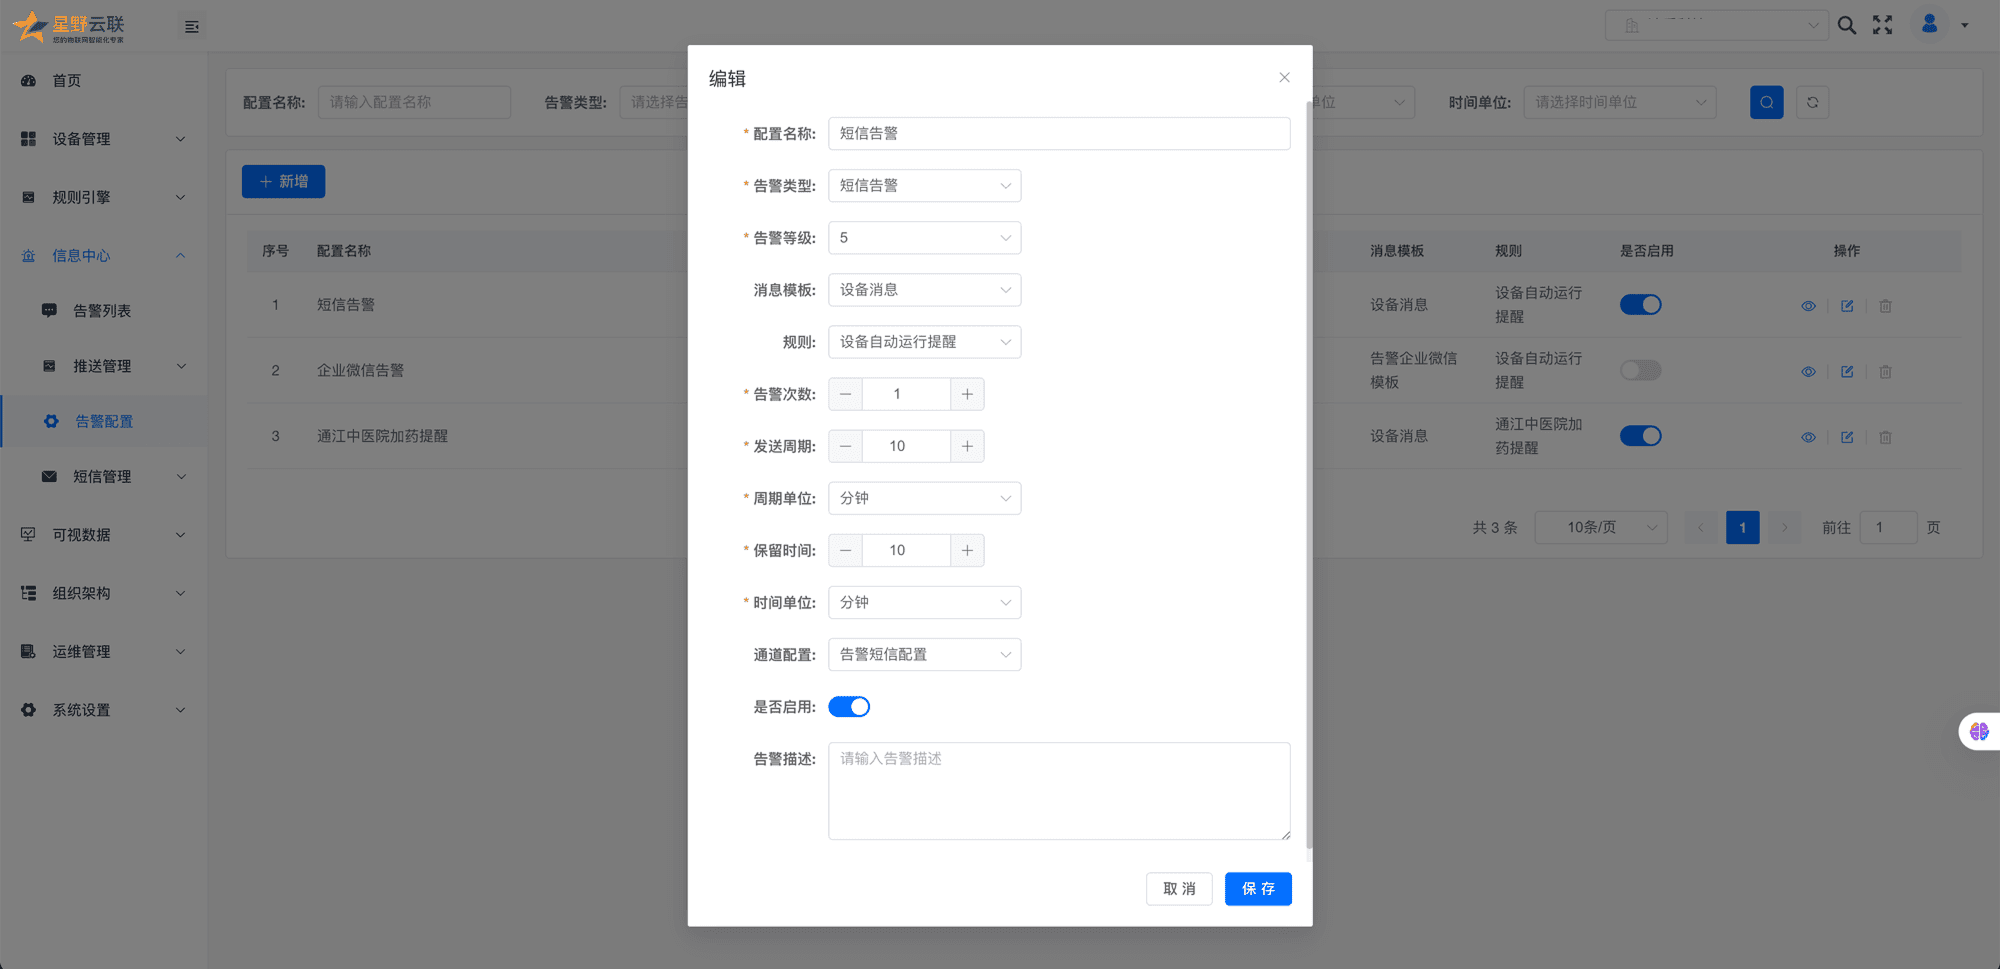Click the search magnifier icon in header
The height and width of the screenshot is (973, 2000).
1846,25
